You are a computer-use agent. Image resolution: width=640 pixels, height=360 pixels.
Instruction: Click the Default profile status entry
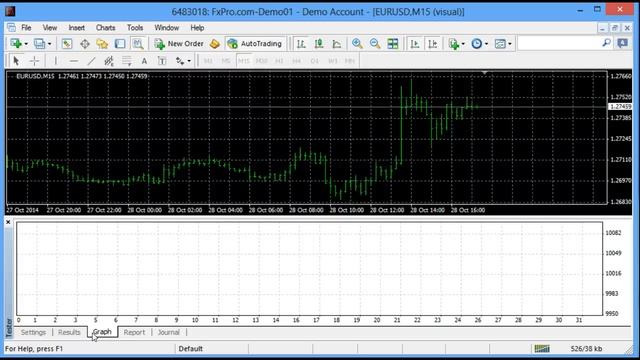coord(191,349)
